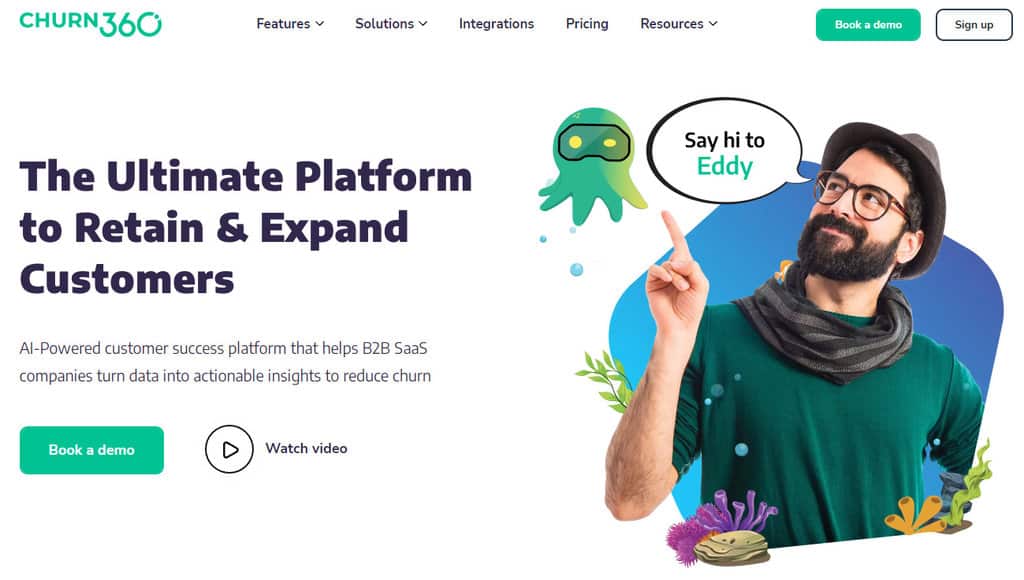This screenshot has width=1024, height=580.
Task: Click Eddy the green octopus mascot
Action: tap(592, 167)
